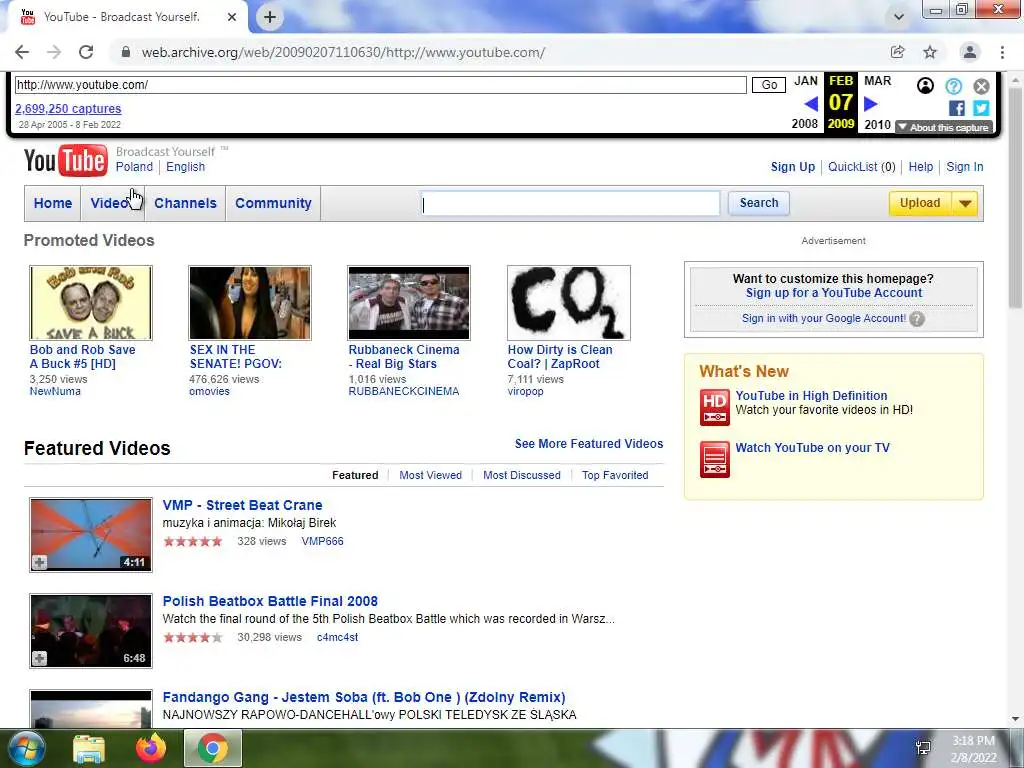Click the five-star rating for VMP video
1024x768 pixels.
click(193, 541)
